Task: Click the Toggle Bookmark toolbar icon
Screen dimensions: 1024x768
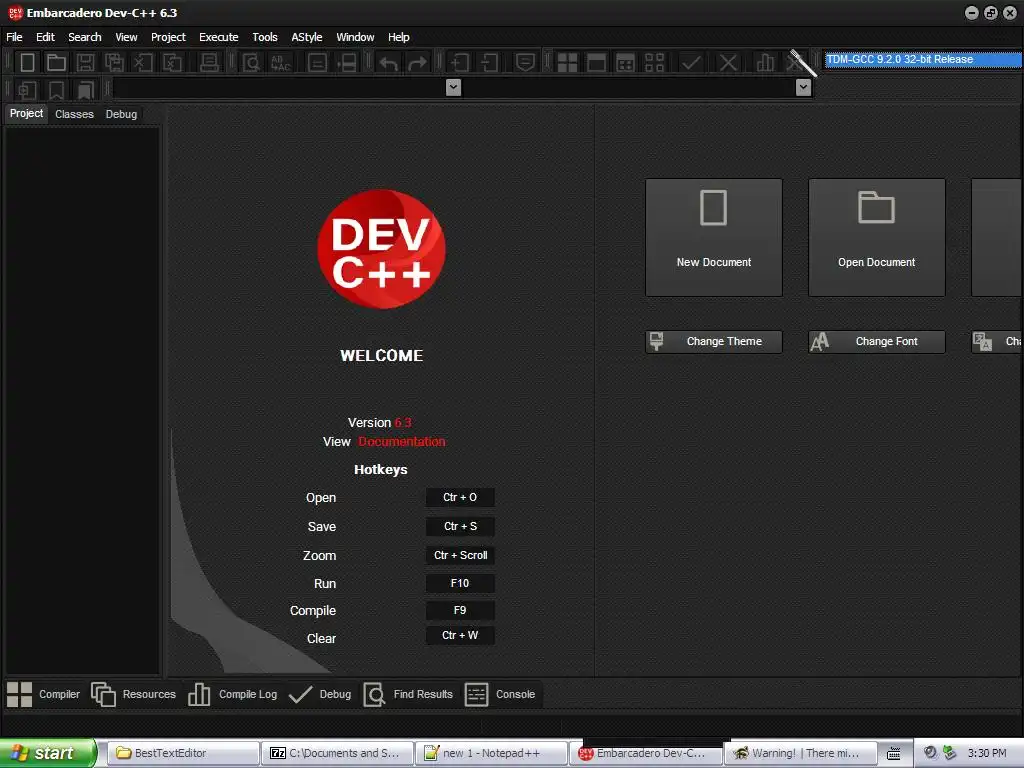Action: click(x=56, y=89)
